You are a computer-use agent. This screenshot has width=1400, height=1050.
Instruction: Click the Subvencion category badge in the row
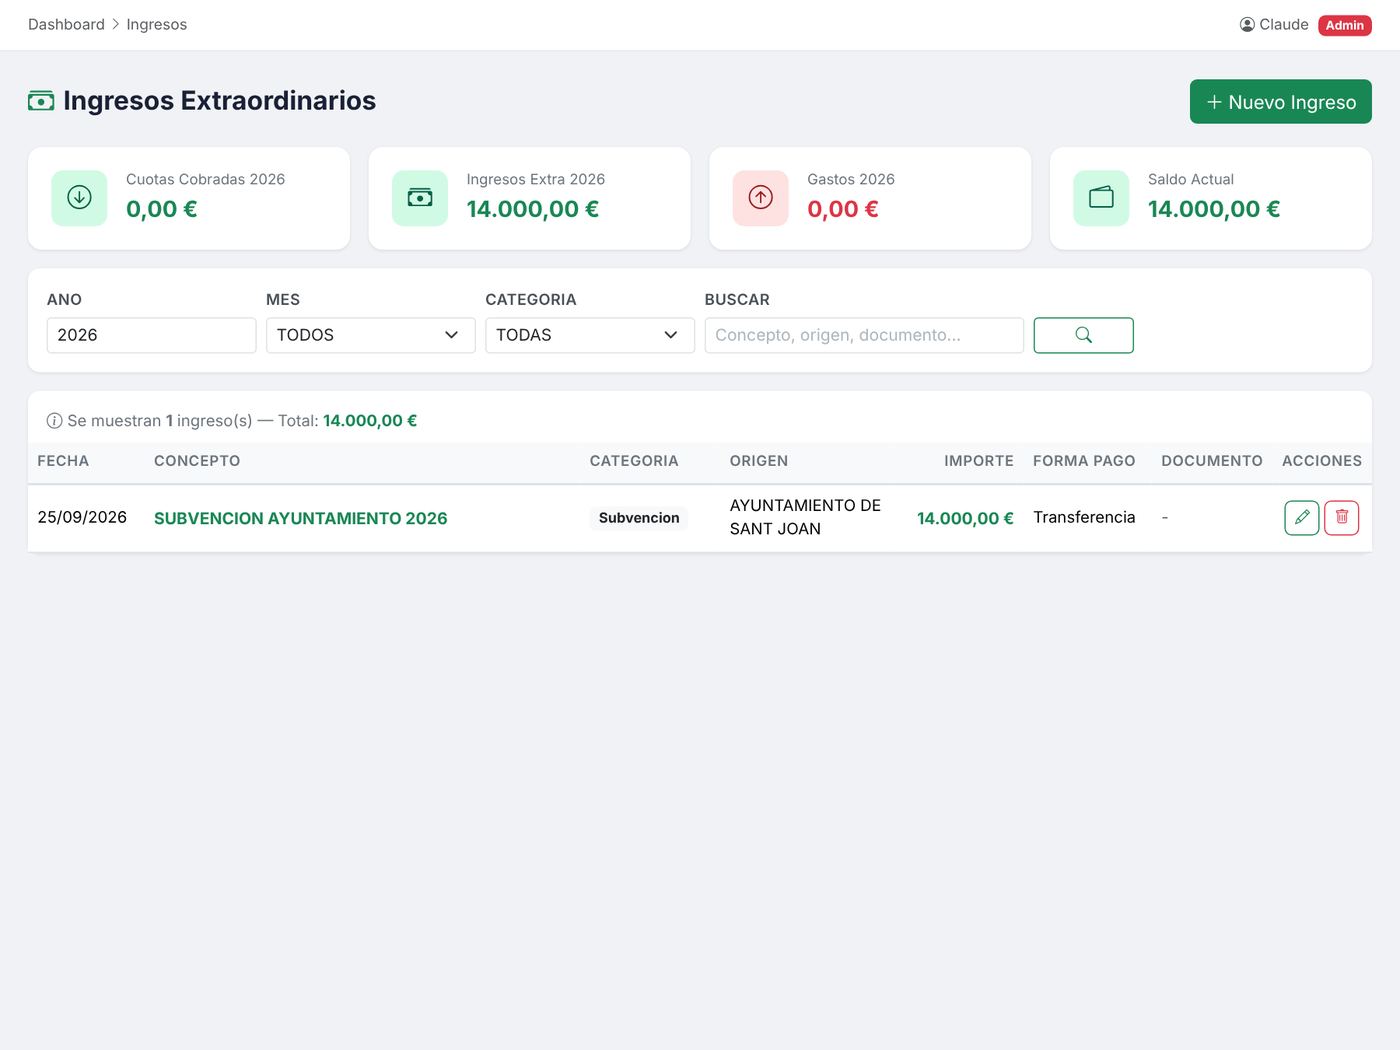[x=639, y=518]
